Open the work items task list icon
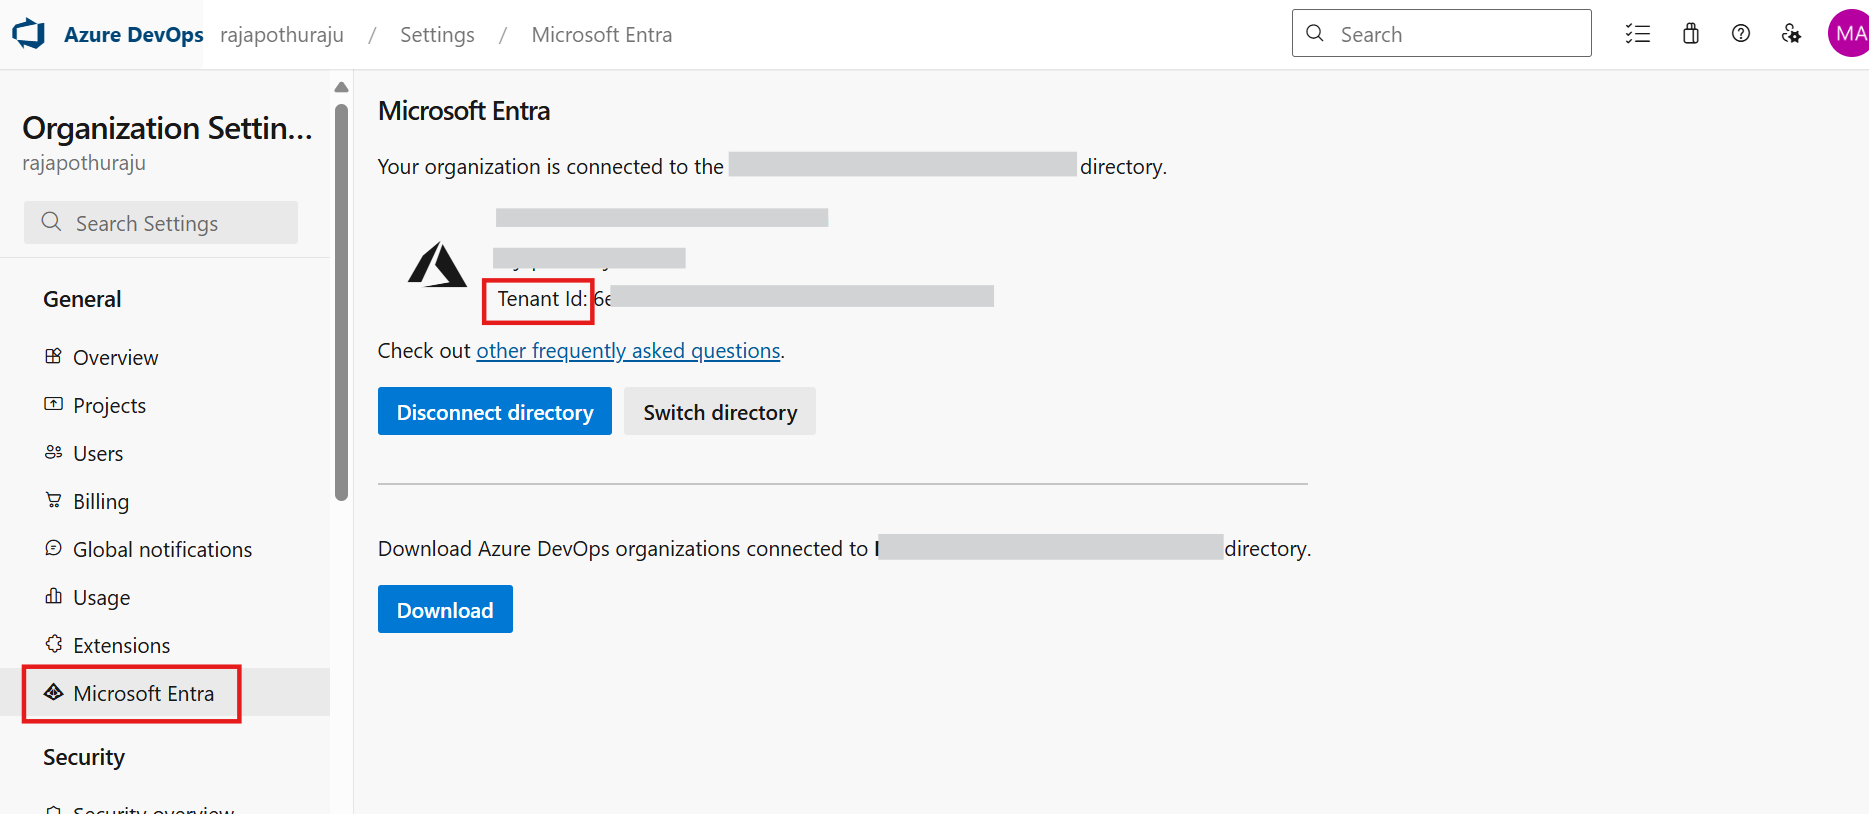 [x=1638, y=34]
